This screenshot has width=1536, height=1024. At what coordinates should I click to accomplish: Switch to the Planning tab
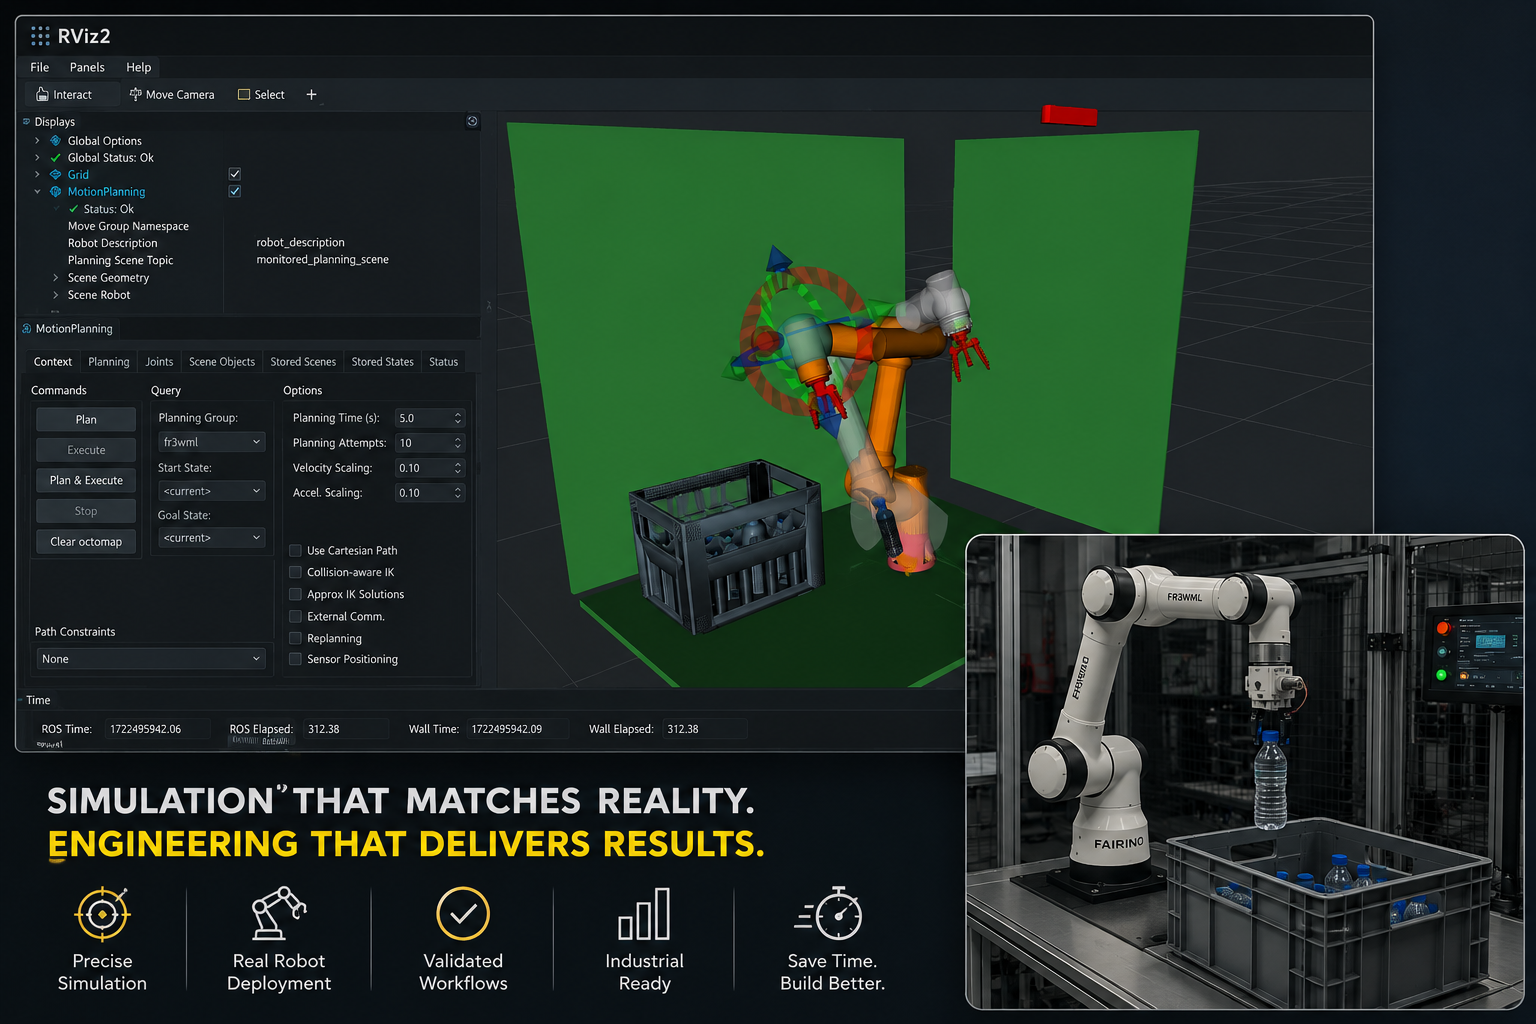[x=109, y=362]
